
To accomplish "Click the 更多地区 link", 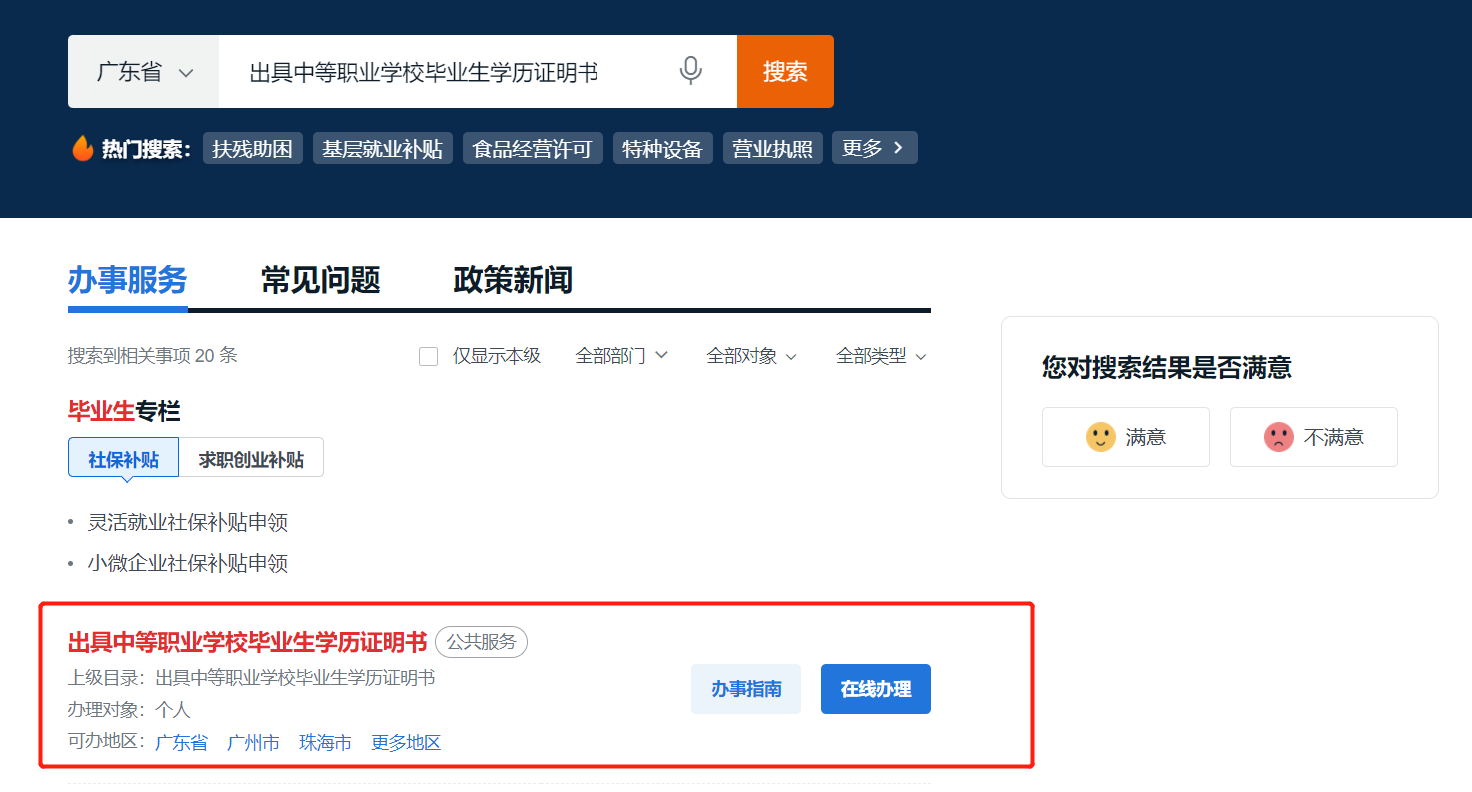I will point(405,742).
